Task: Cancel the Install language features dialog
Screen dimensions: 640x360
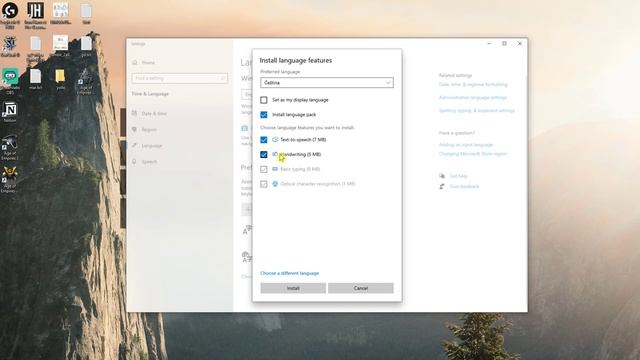Action: click(361, 288)
